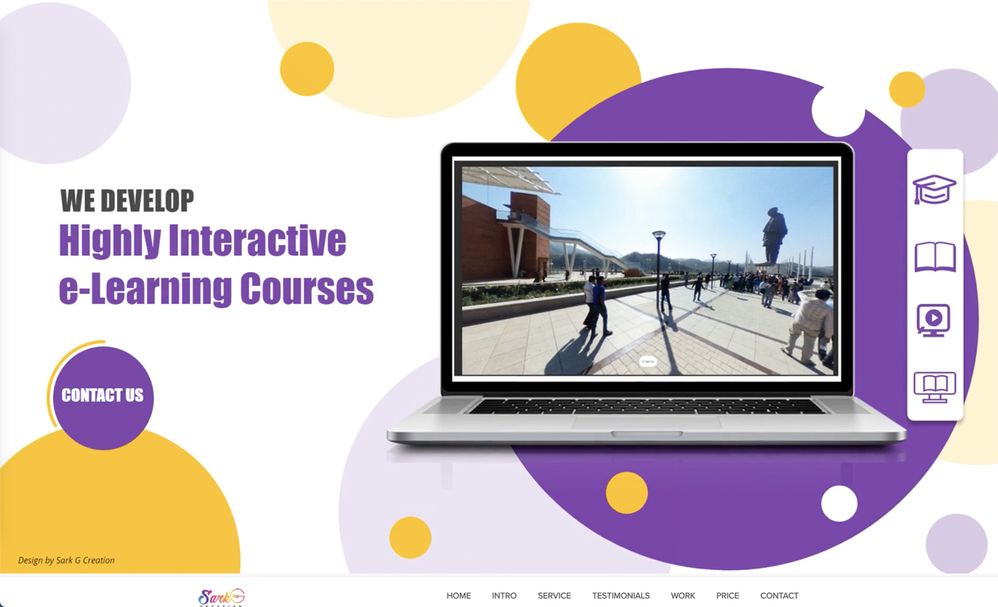The height and width of the screenshot is (607, 998).
Task: Click the graduation cap icon in side panel
Action: click(934, 190)
